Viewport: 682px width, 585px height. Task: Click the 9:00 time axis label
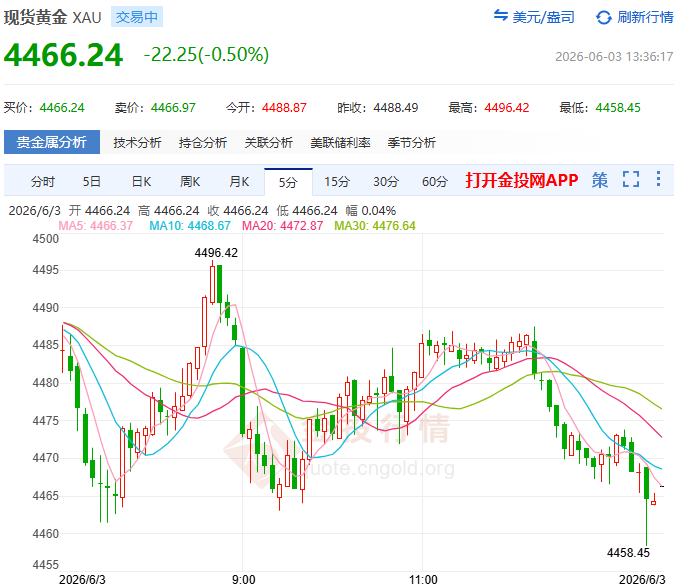coord(244,579)
